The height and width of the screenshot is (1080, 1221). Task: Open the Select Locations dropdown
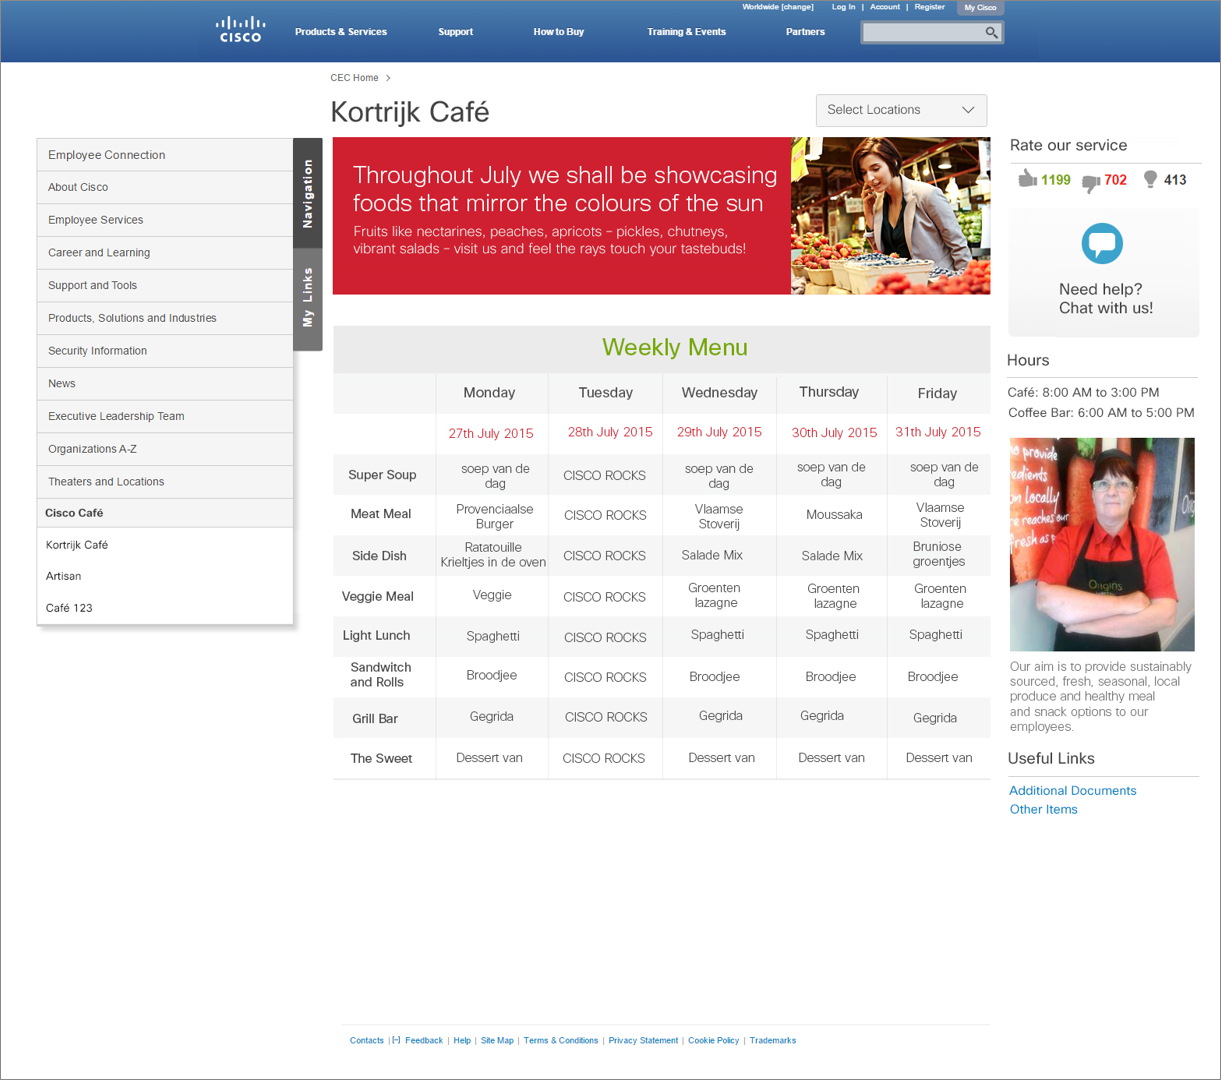901,110
